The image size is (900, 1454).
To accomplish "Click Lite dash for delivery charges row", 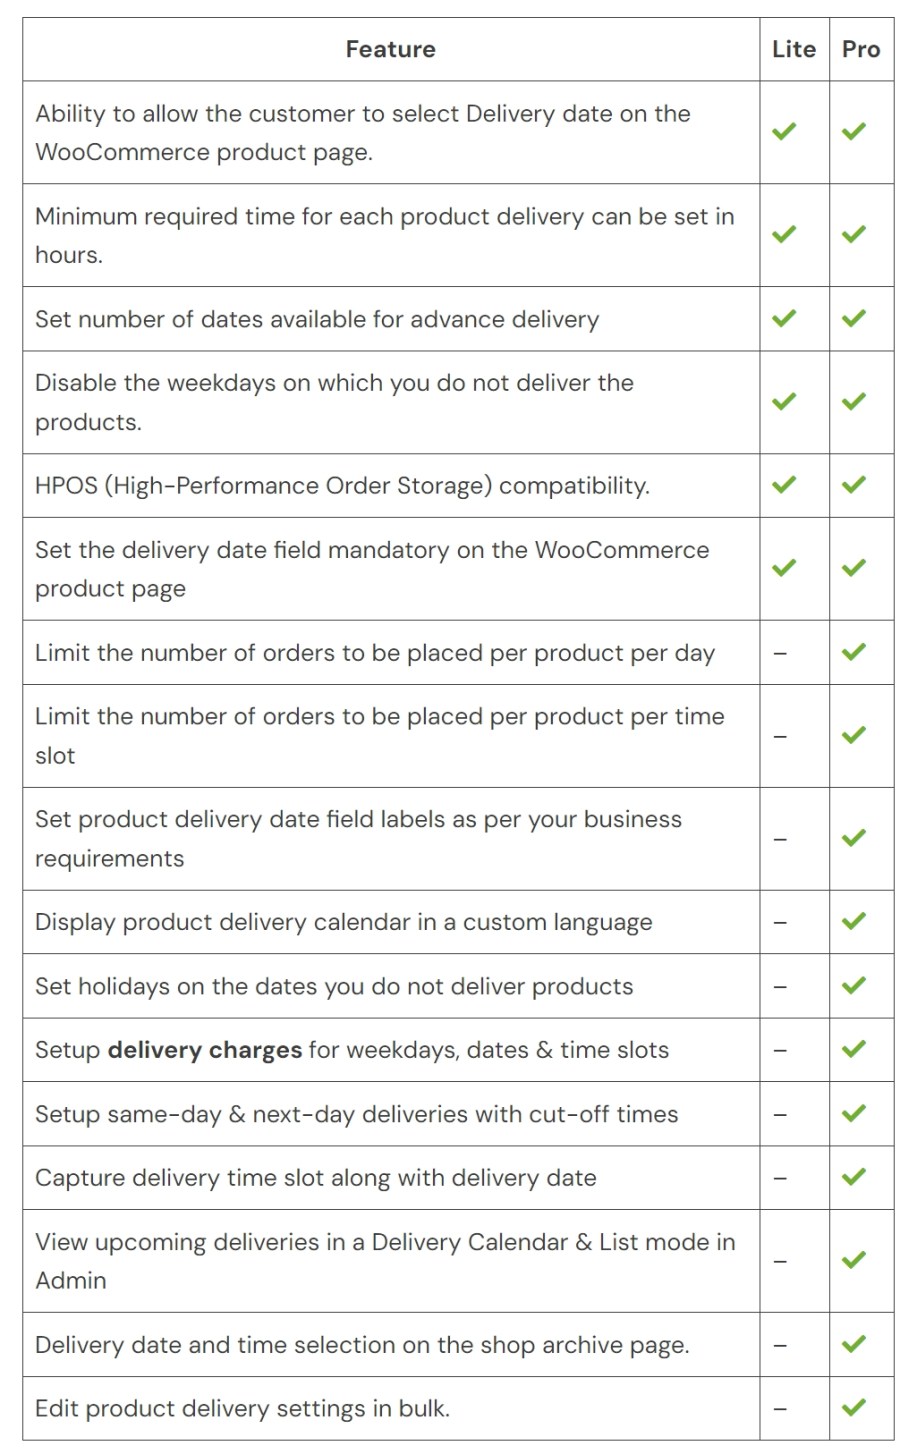I will (x=781, y=1051).
